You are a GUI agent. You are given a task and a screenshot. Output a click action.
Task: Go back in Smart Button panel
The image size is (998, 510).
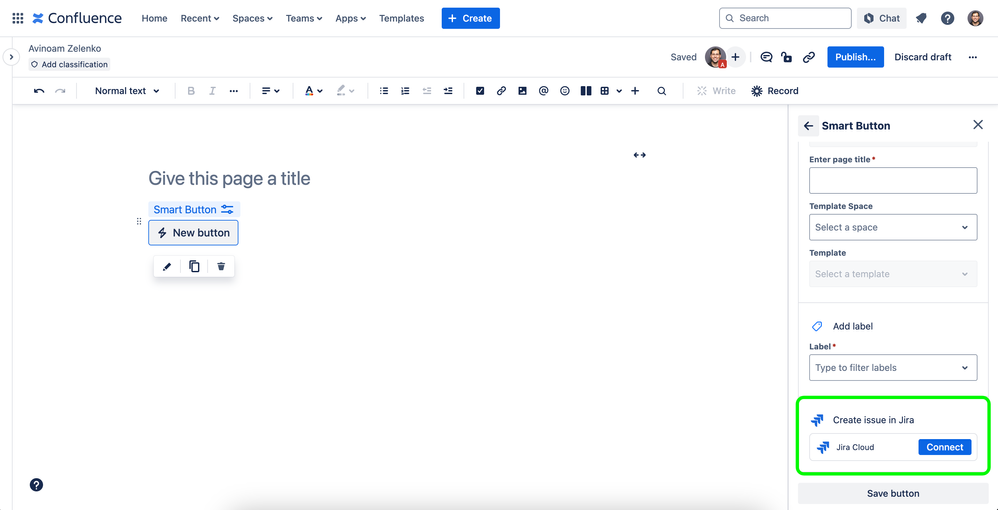click(808, 126)
